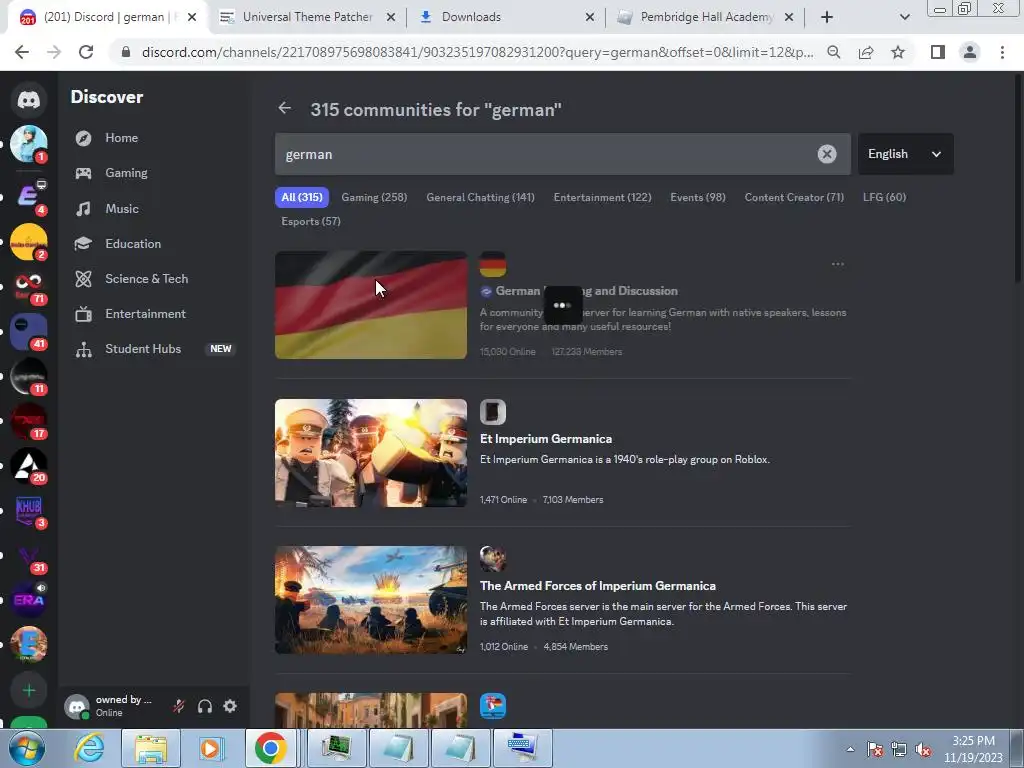Screen dimensions: 1024x768
Task: Toggle microphone mute in user panel
Action: tap(179, 706)
